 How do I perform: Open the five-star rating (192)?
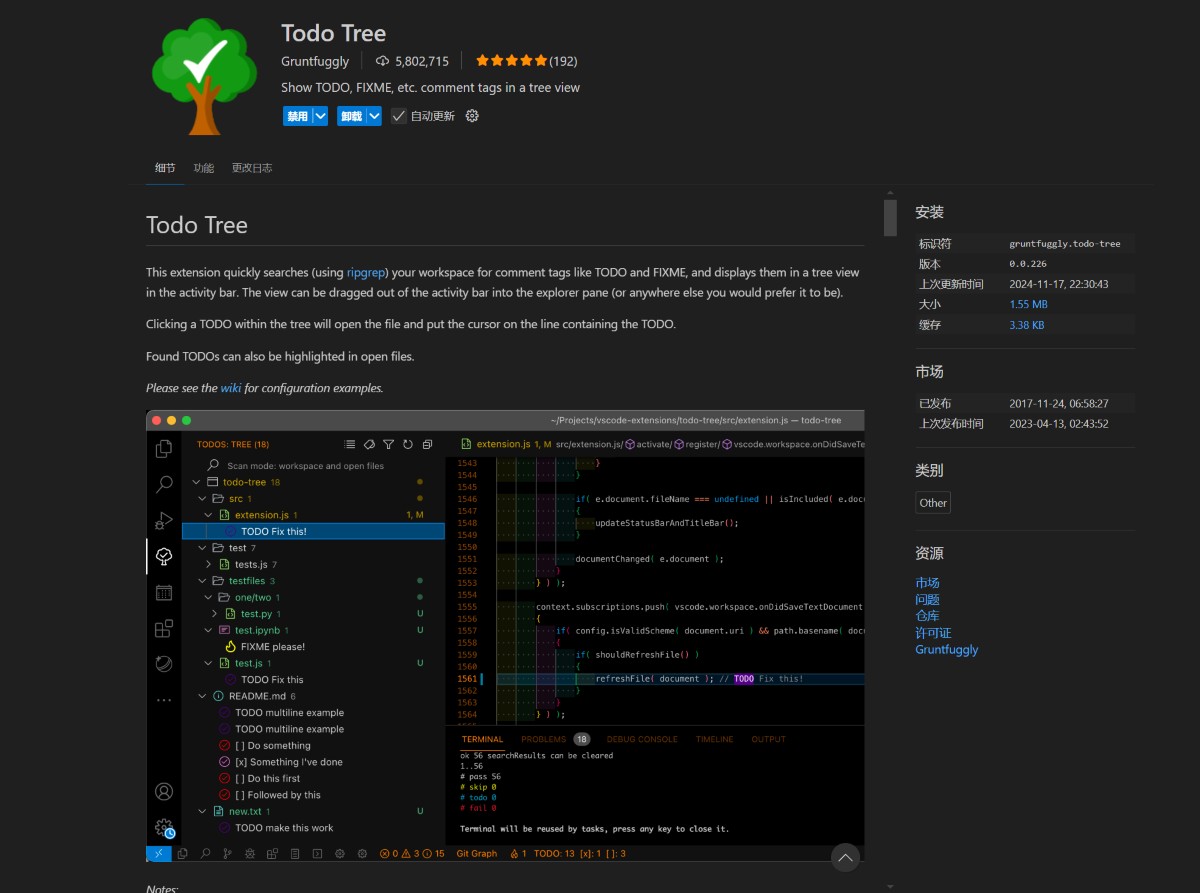526,61
